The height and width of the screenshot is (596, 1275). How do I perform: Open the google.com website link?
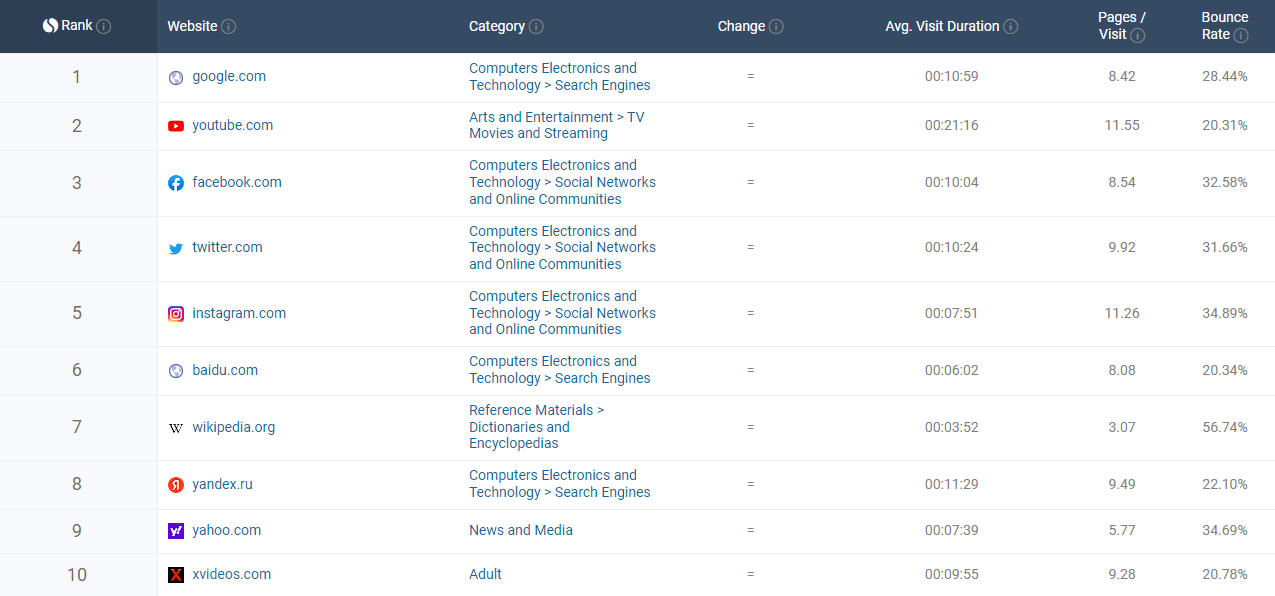tap(229, 77)
